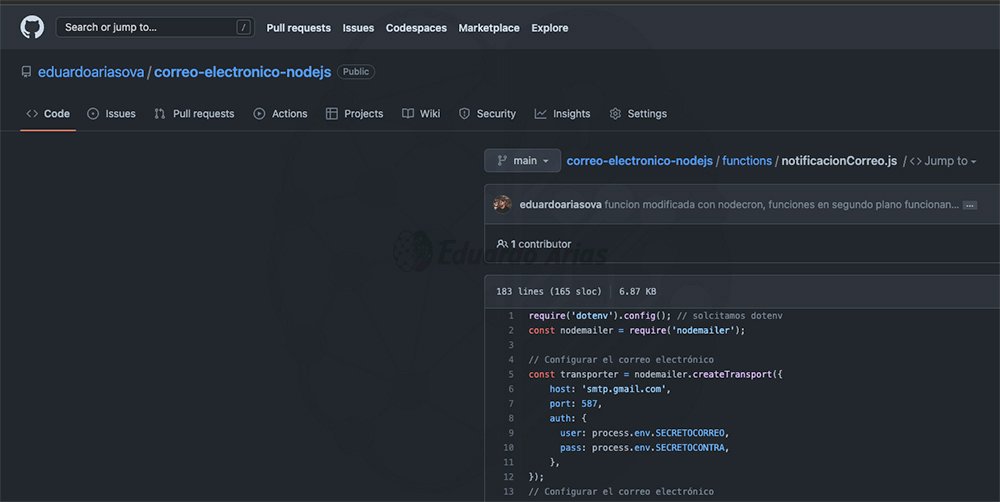Select code line number 13
1000x502 pixels.
pos(508,492)
